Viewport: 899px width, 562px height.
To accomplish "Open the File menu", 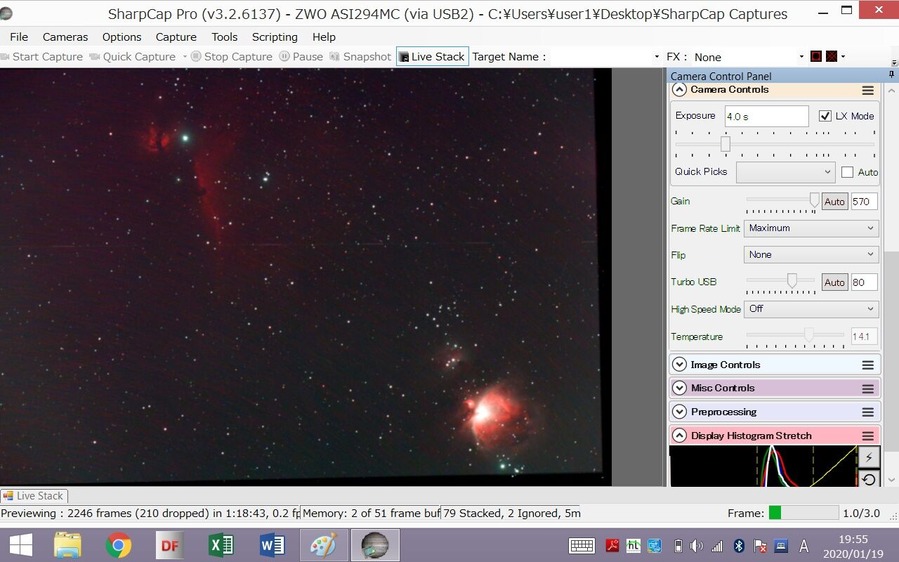I will (x=19, y=37).
